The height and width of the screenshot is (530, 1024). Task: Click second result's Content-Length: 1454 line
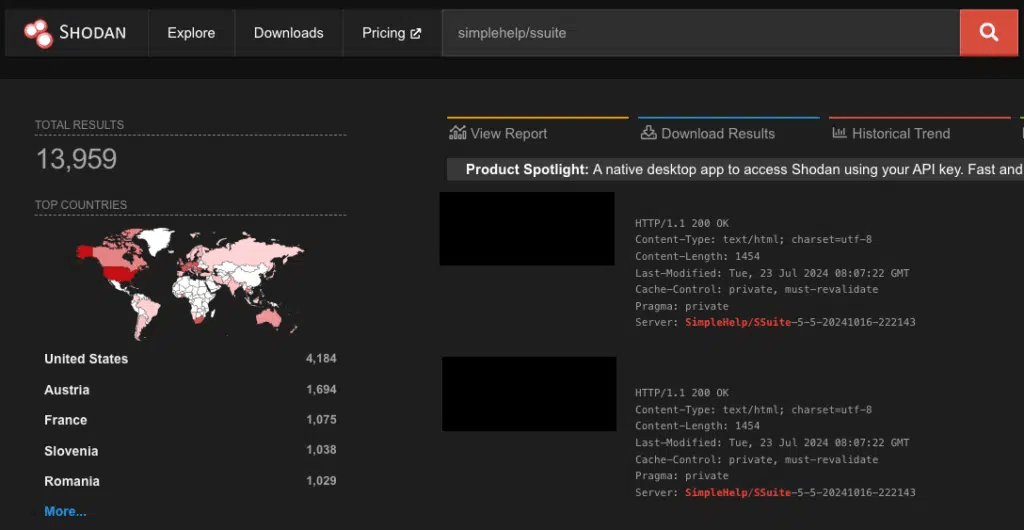tap(697, 426)
